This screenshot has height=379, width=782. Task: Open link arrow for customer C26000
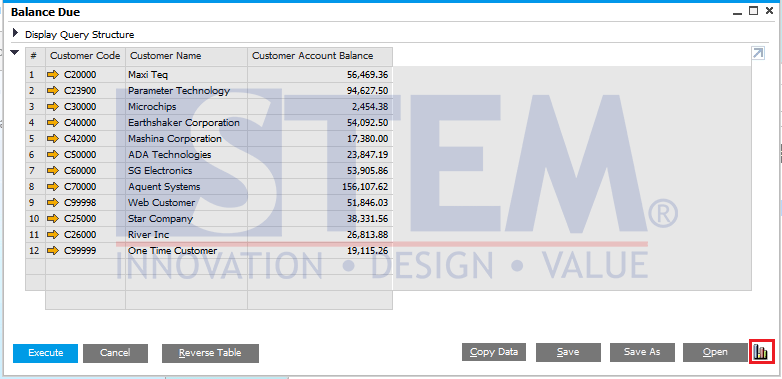click(x=52, y=234)
